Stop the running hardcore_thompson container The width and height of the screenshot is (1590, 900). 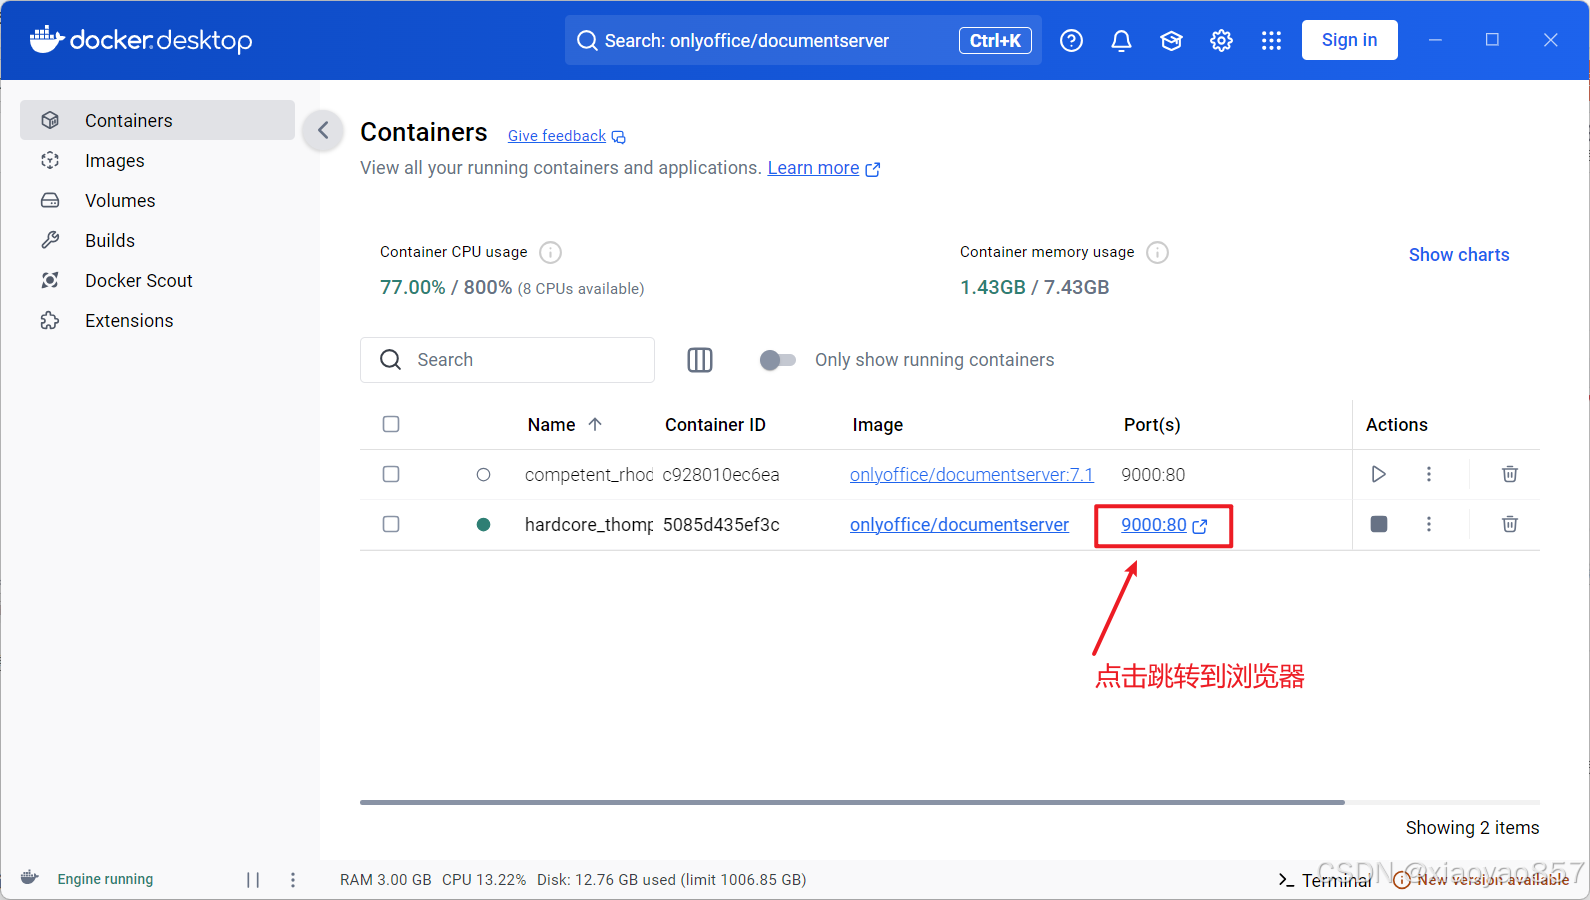pyautogui.click(x=1378, y=524)
